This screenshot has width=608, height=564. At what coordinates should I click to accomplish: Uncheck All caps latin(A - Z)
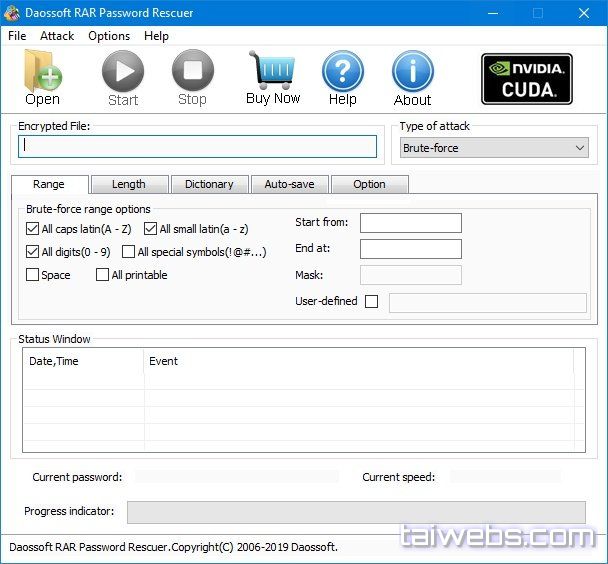click(33, 229)
